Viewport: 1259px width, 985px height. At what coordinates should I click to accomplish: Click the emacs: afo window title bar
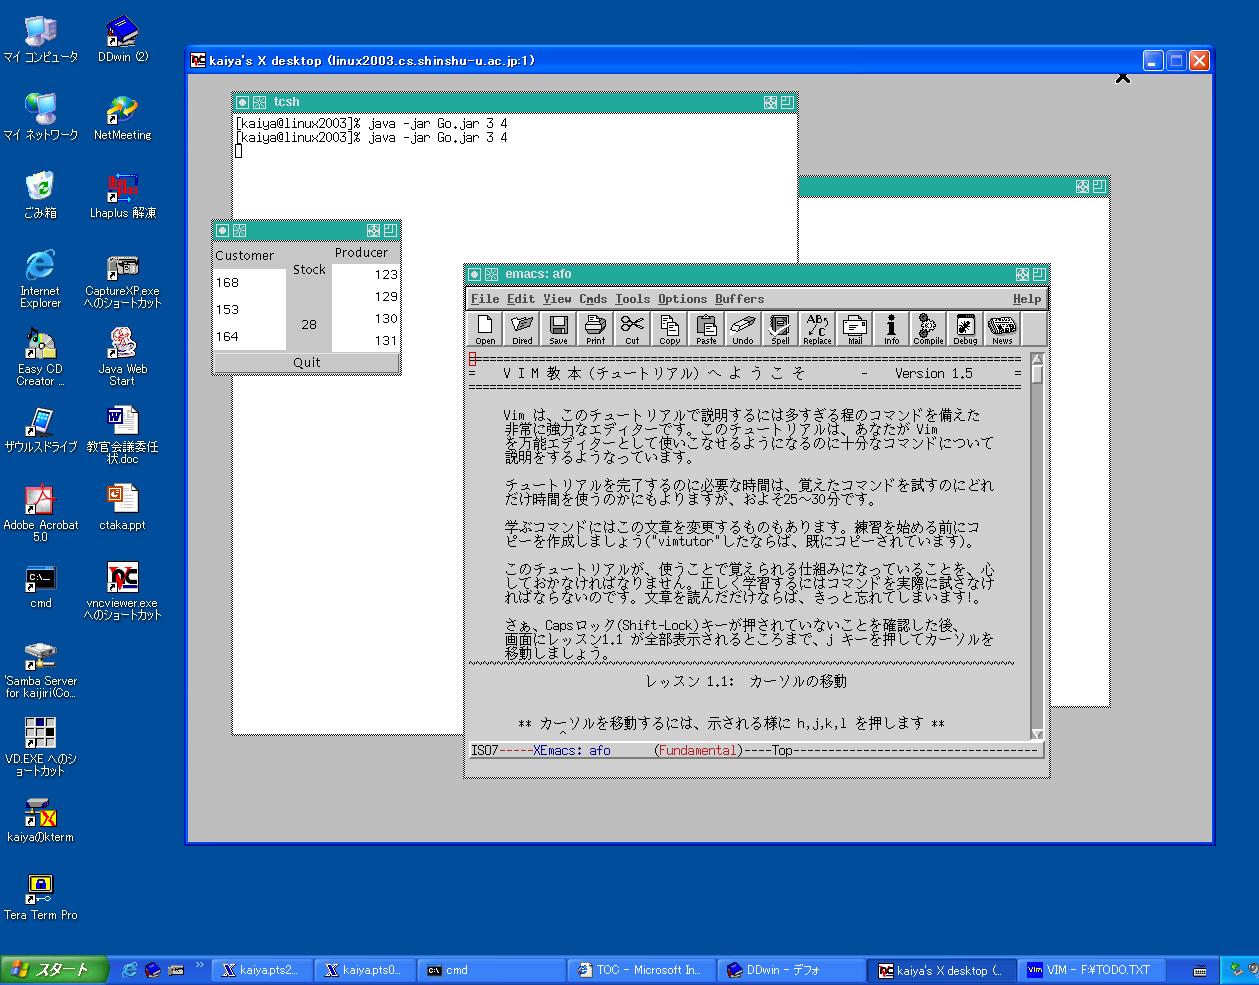(x=757, y=274)
